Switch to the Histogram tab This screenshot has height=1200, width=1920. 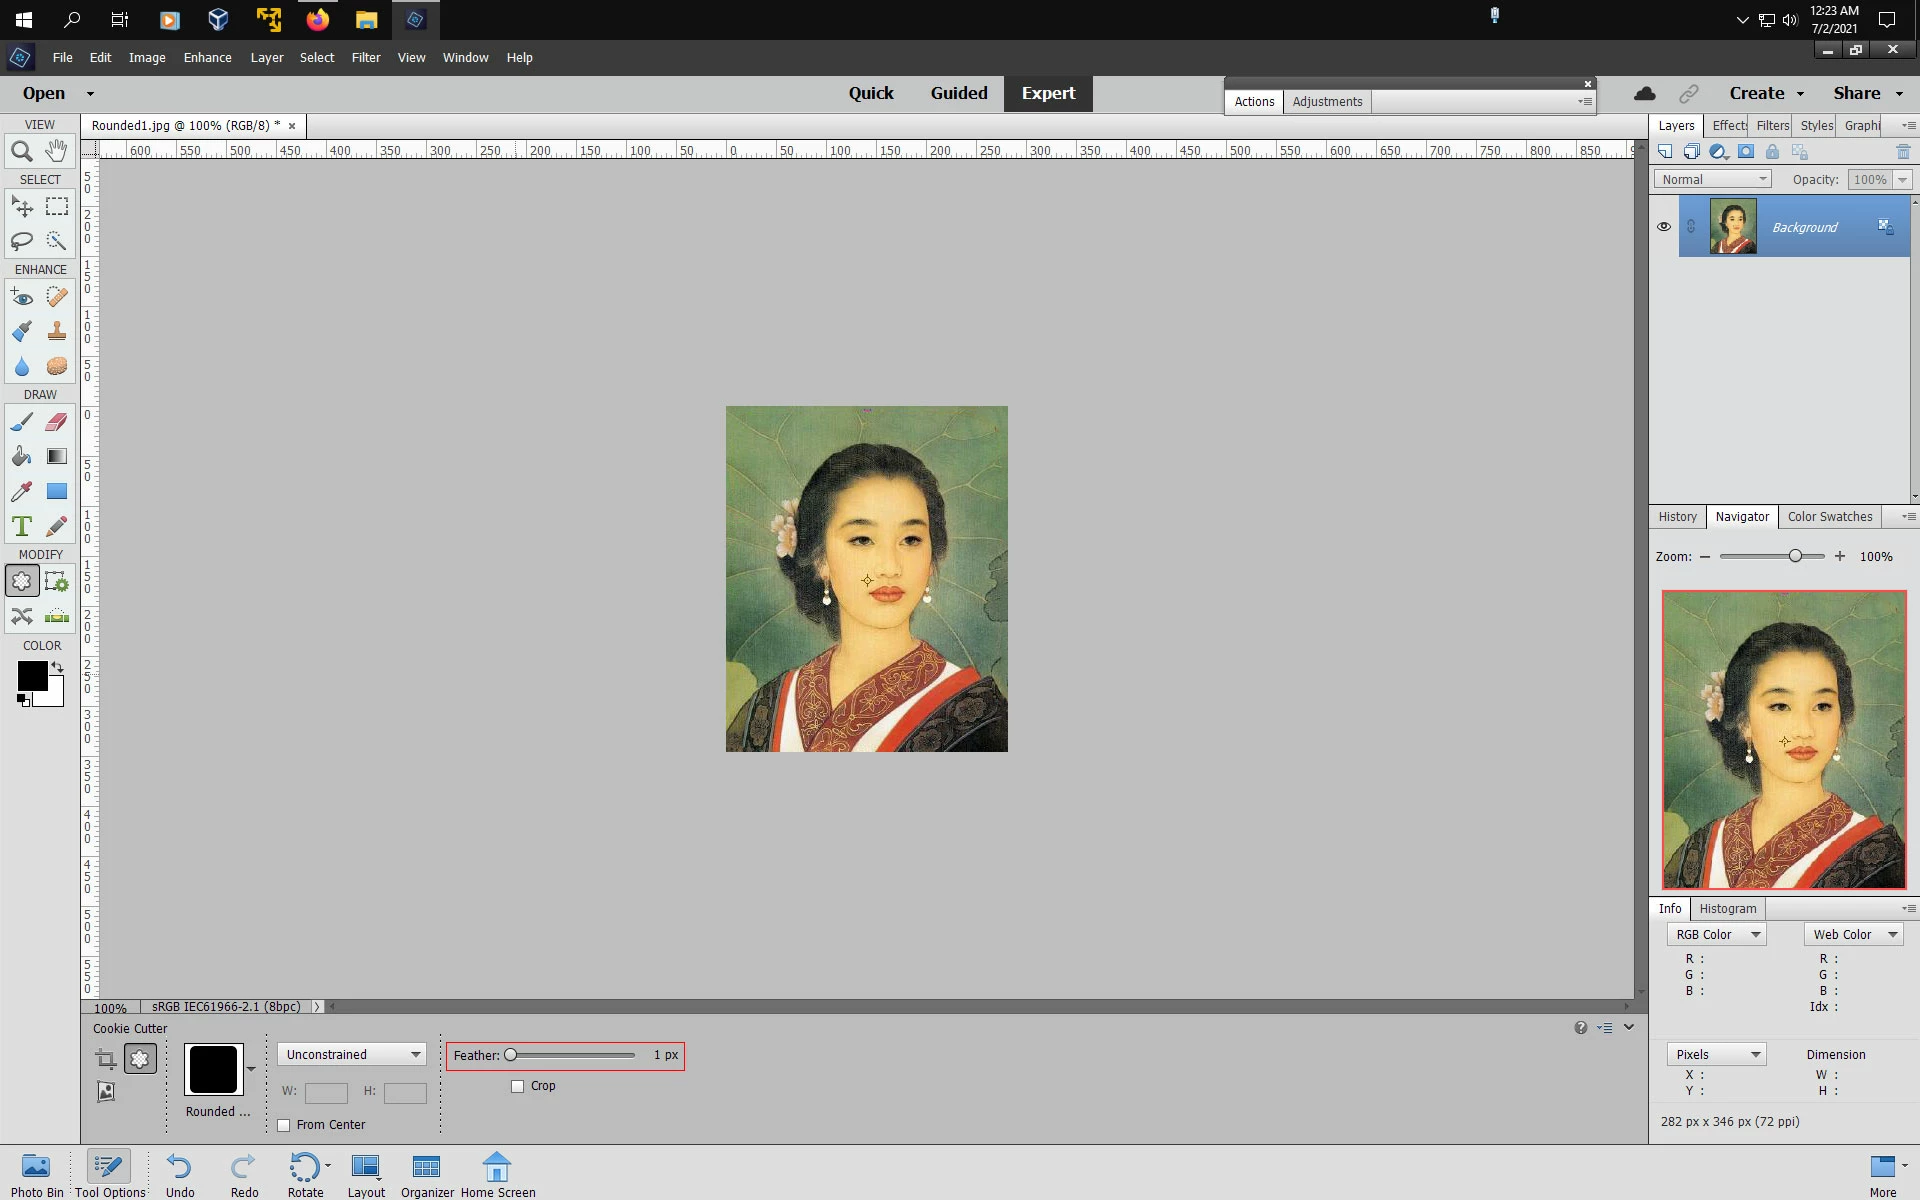pos(1727,909)
